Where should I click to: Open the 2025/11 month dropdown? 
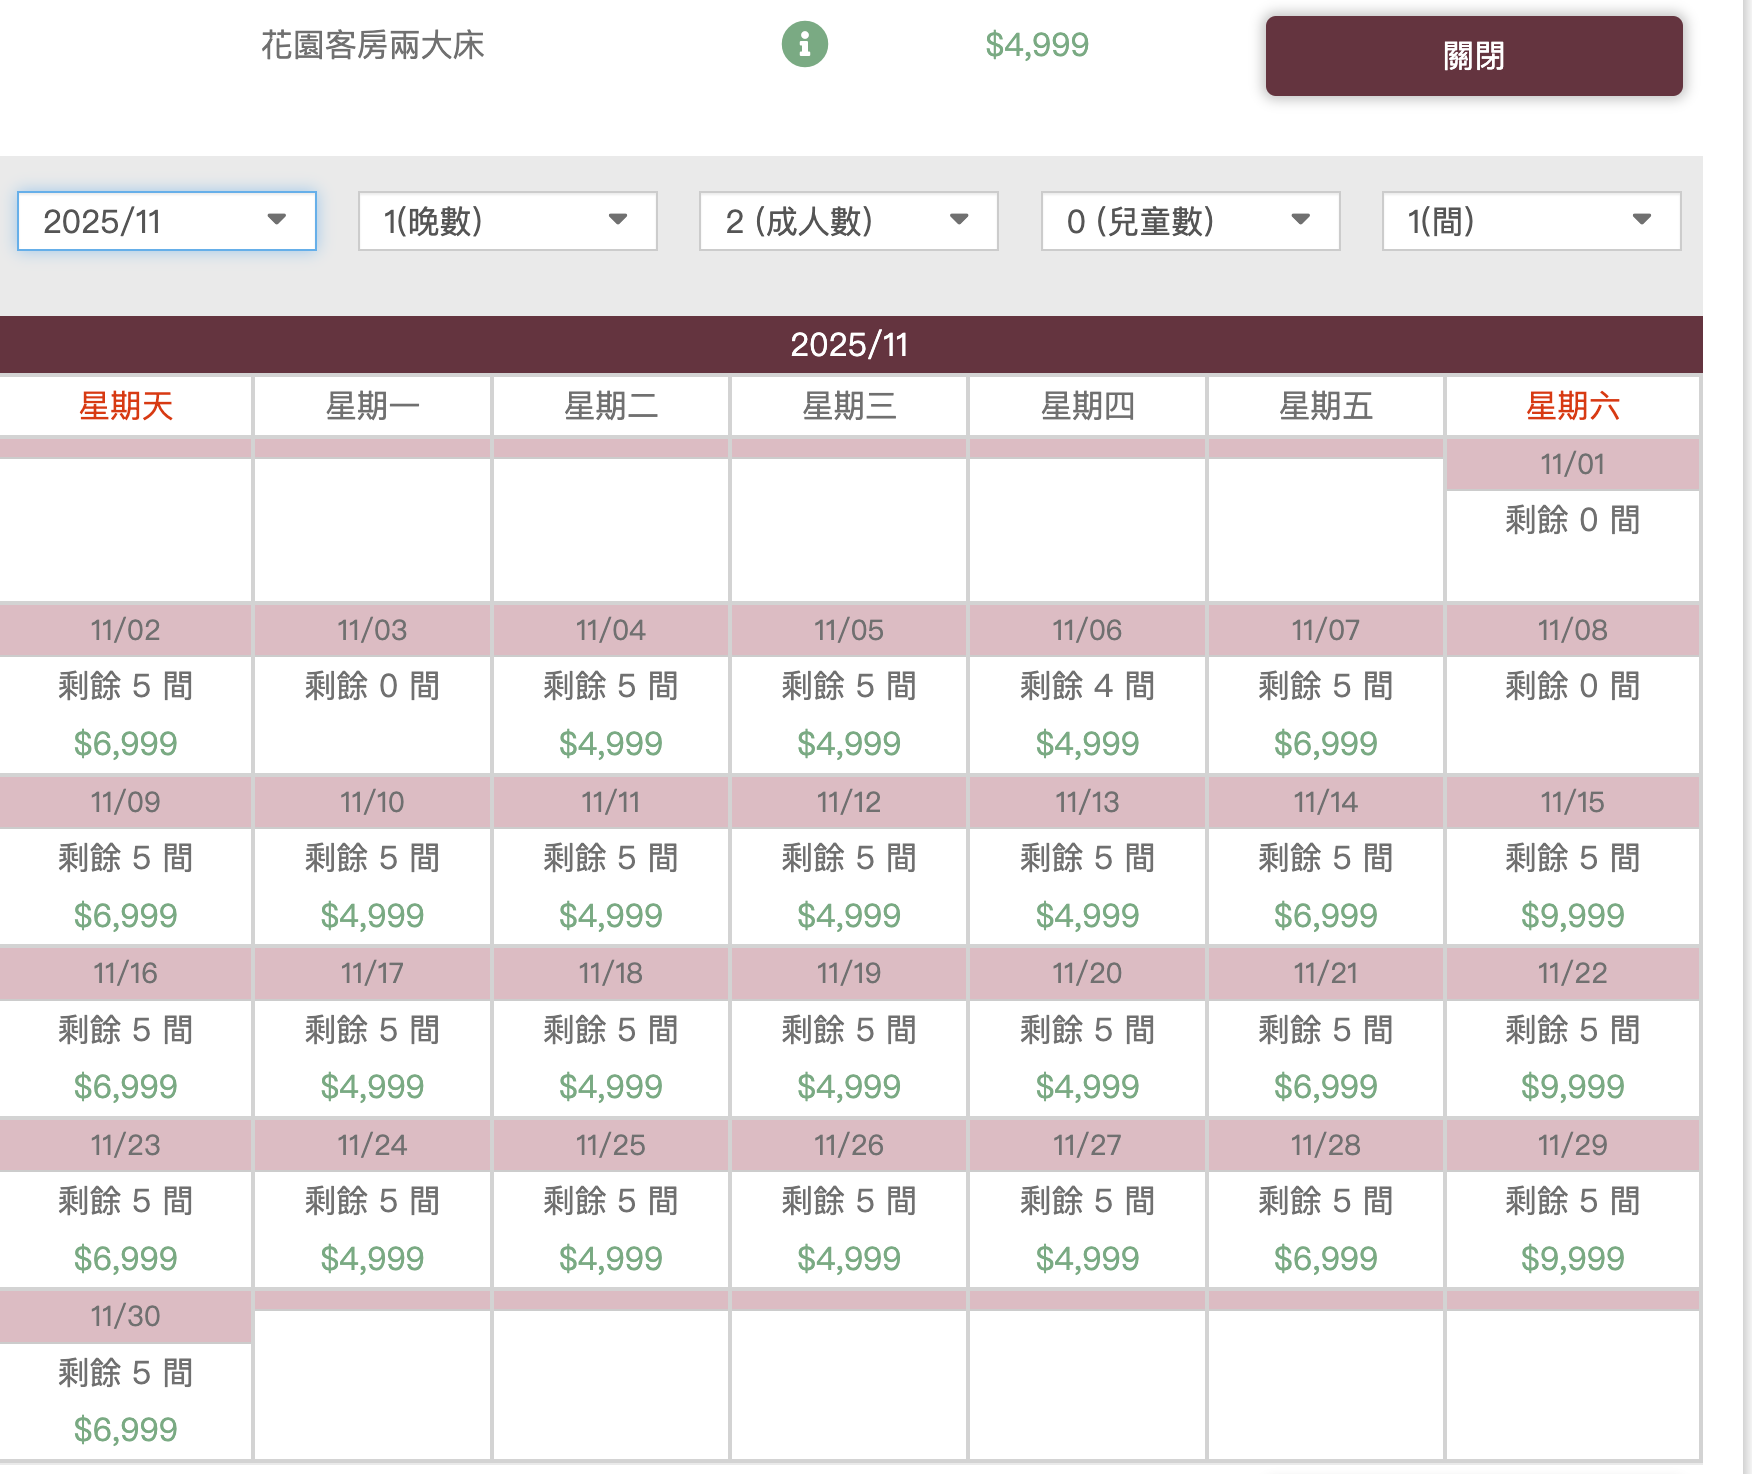click(167, 221)
